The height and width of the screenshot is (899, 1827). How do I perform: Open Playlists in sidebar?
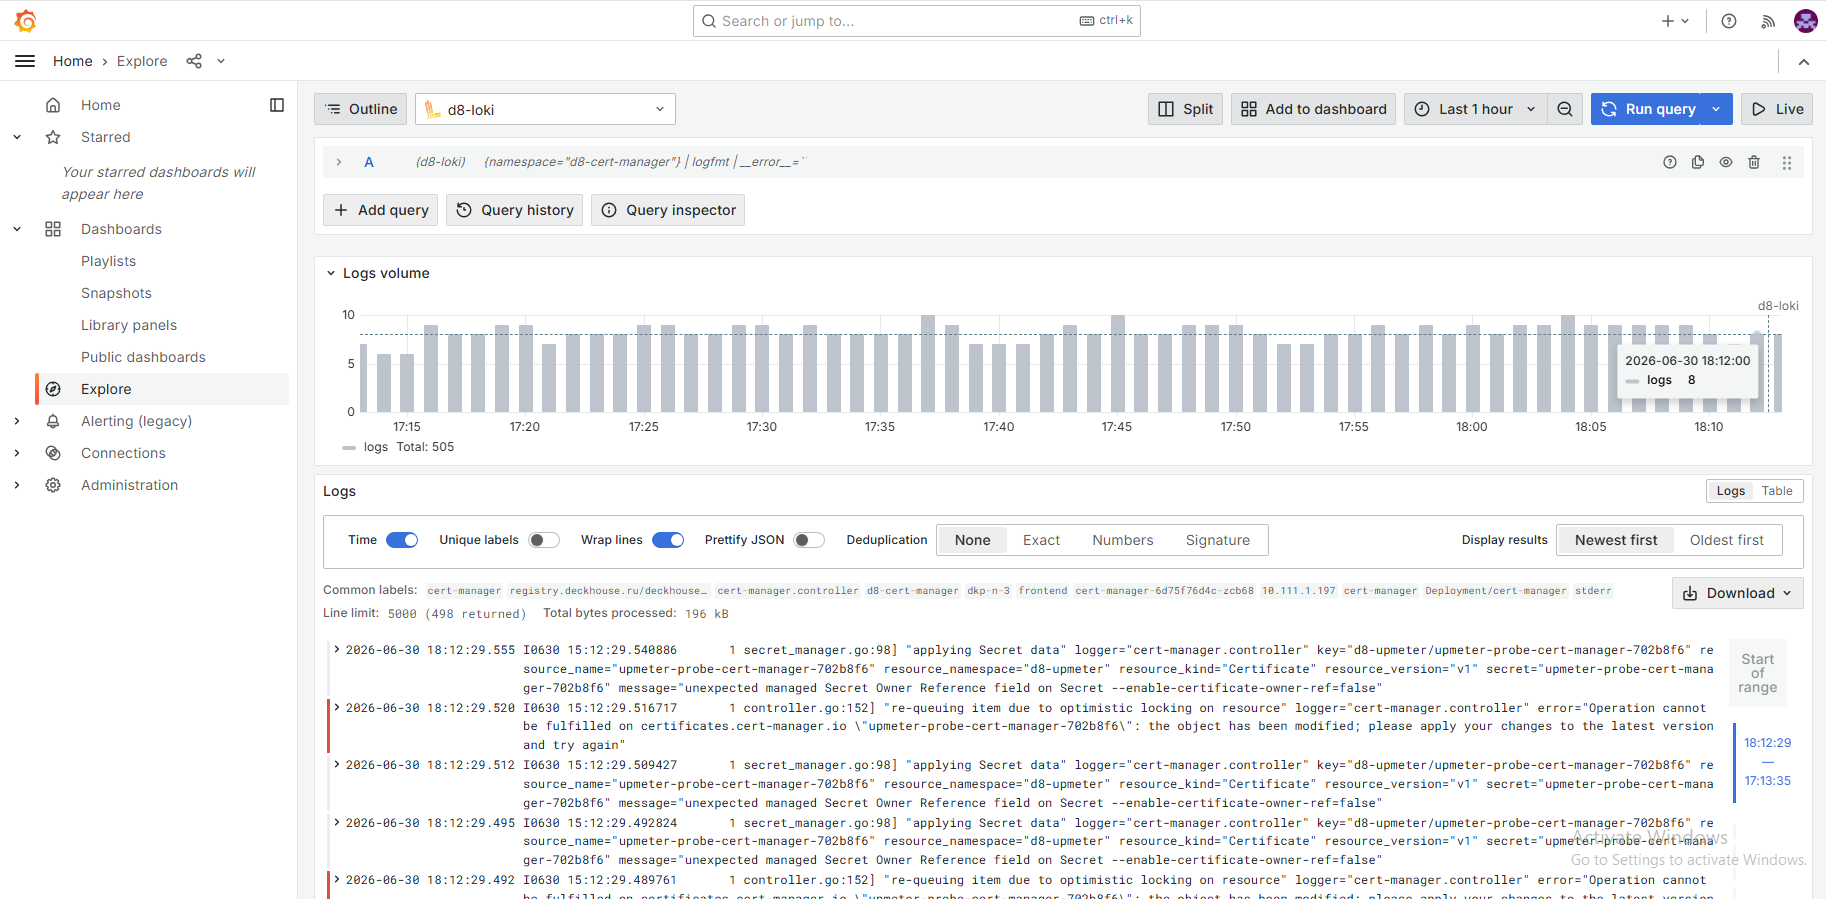pos(108,261)
